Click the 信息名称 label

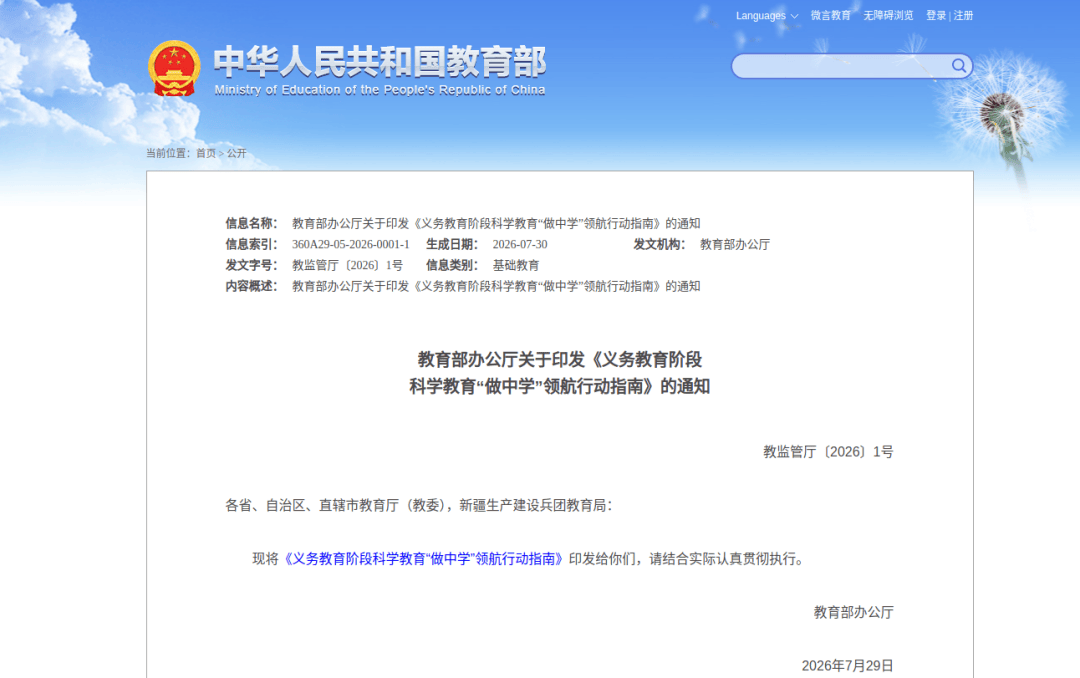pos(251,223)
